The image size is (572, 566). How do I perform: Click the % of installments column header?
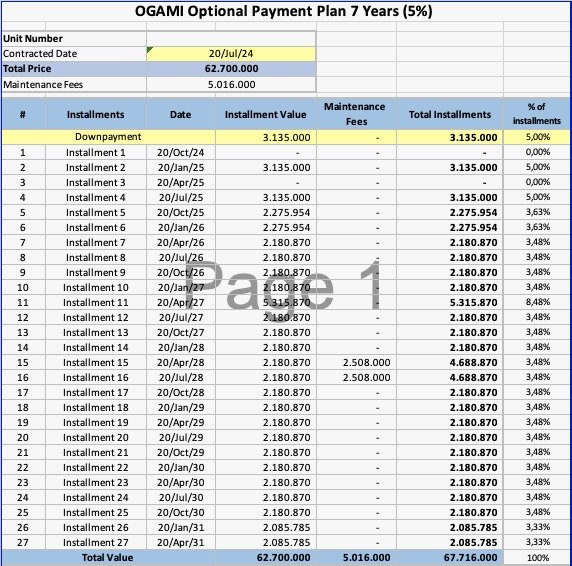pyautogui.click(x=537, y=113)
